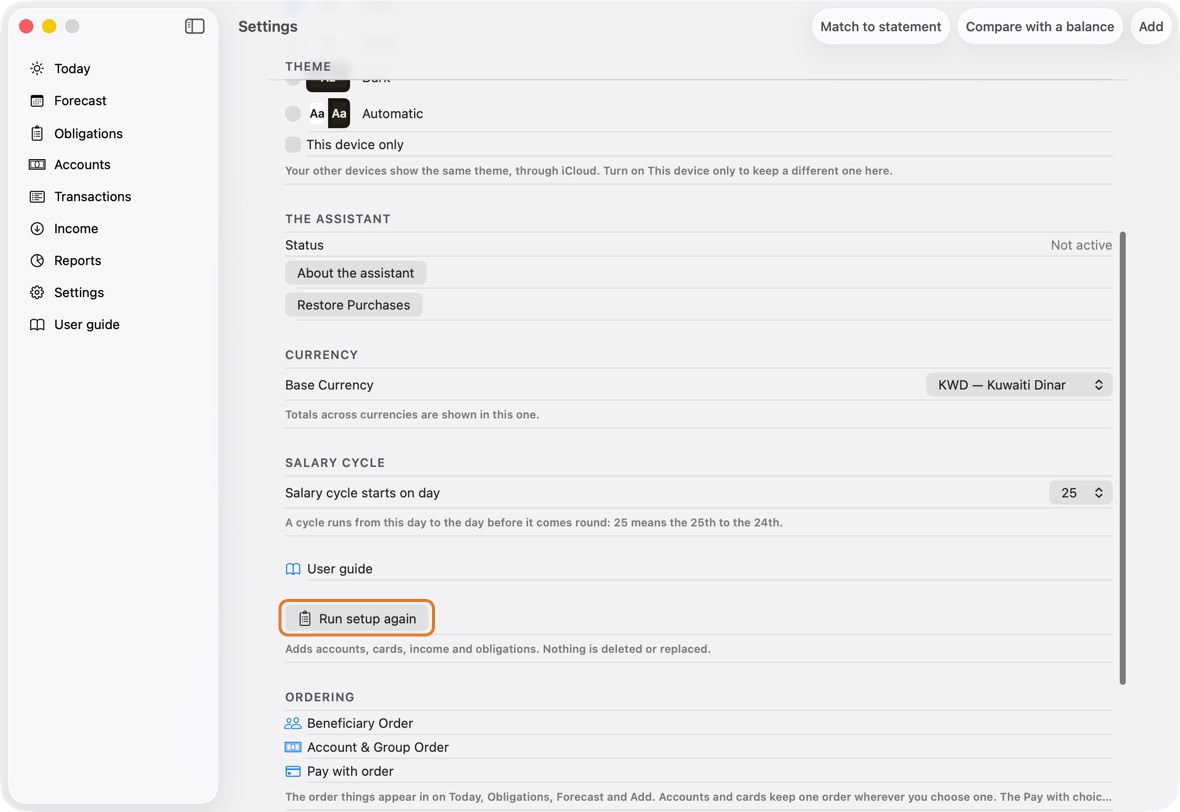Open the Base Currency dropdown

pyautogui.click(x=1019, y=385)
